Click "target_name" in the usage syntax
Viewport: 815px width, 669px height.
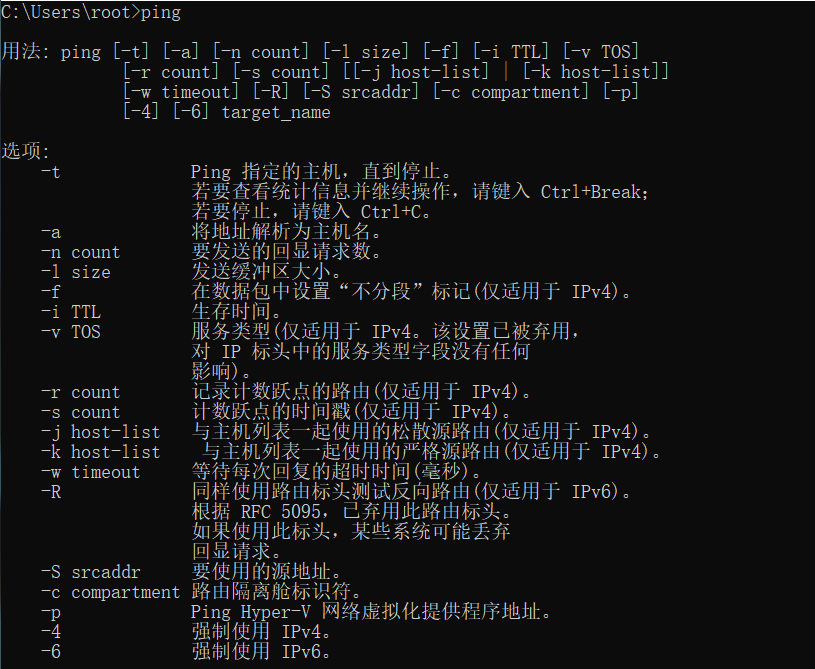click(276, 112)
